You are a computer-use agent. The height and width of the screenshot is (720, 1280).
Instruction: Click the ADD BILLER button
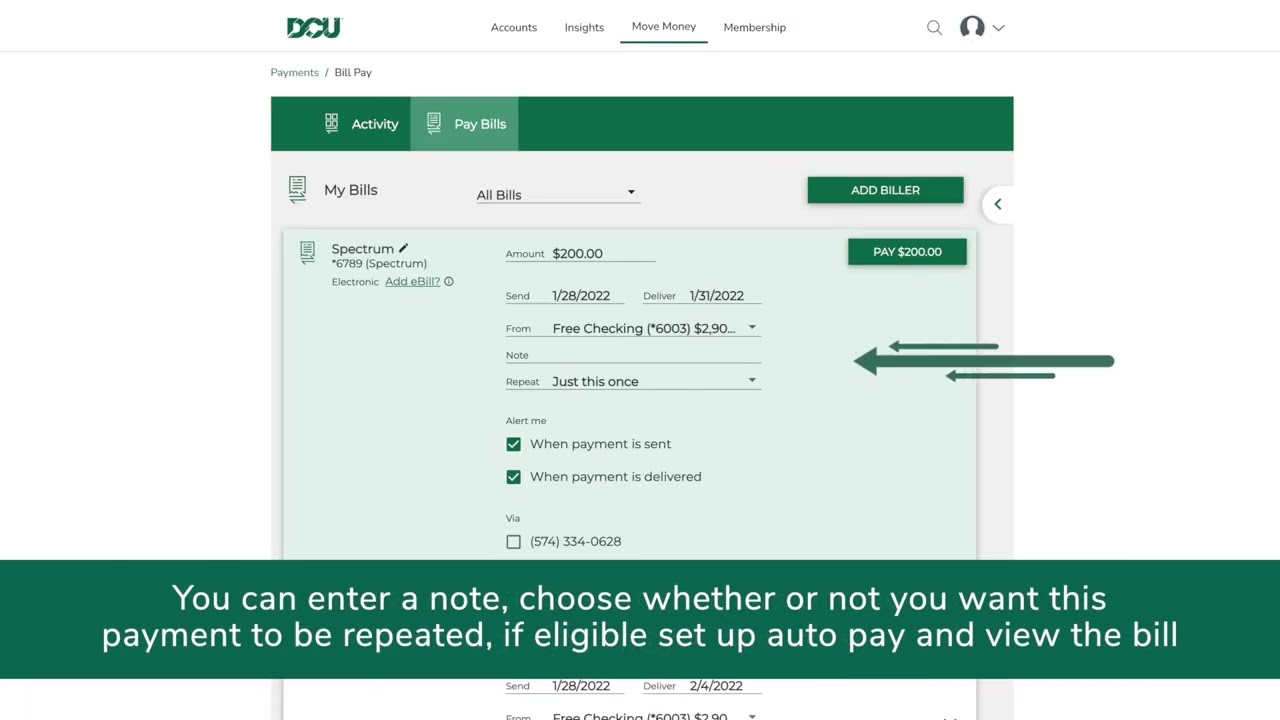click(885, 190)
